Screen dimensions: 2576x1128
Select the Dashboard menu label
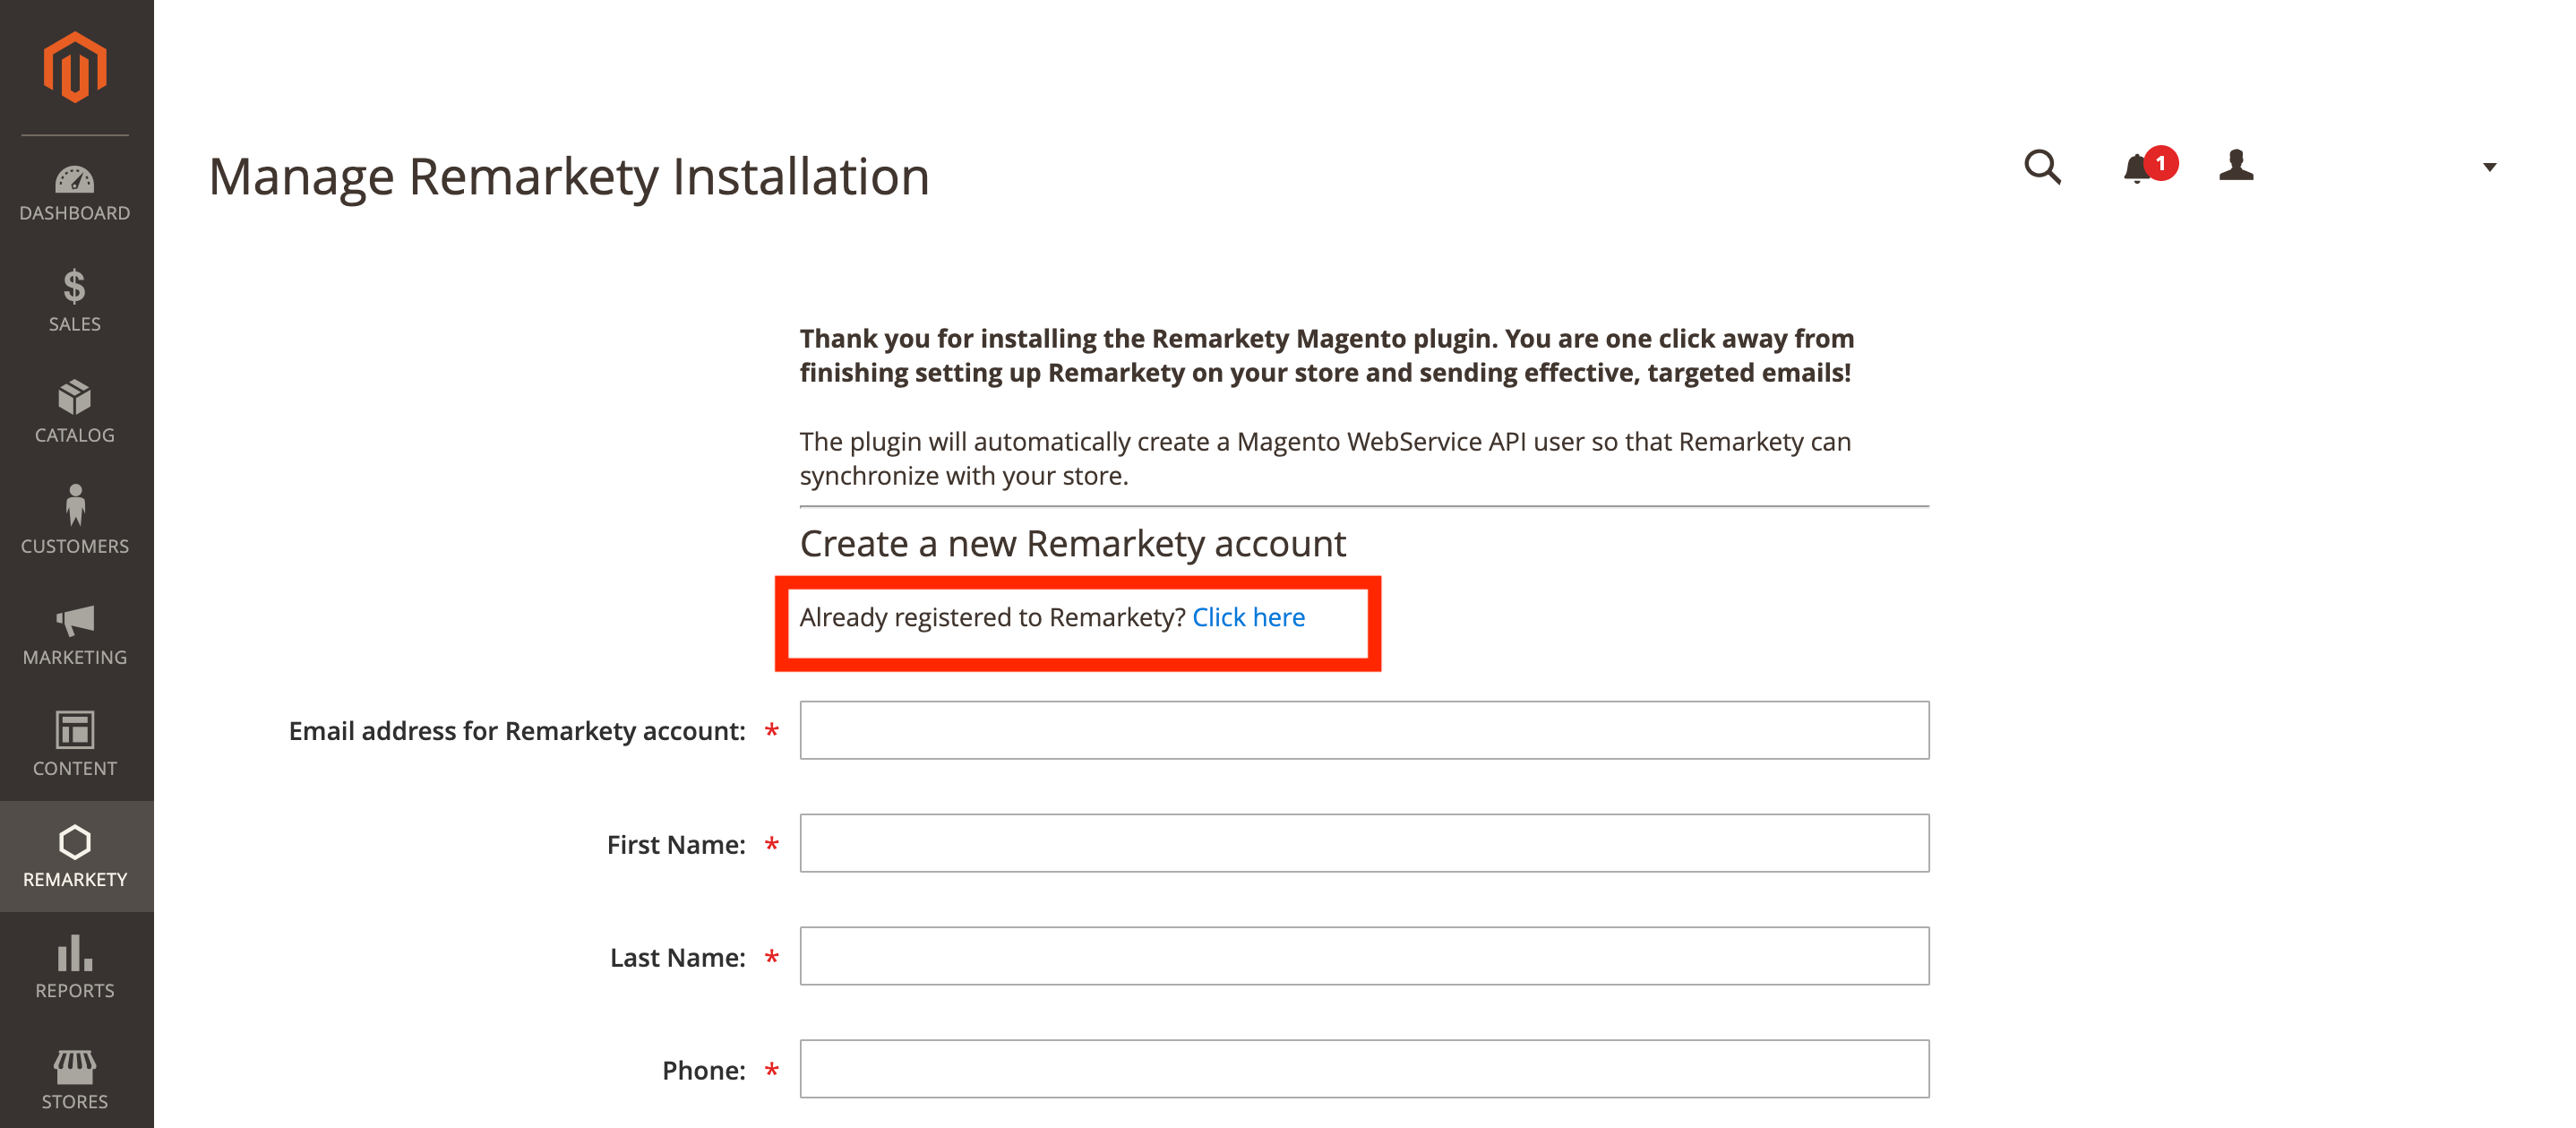[75, 213]
